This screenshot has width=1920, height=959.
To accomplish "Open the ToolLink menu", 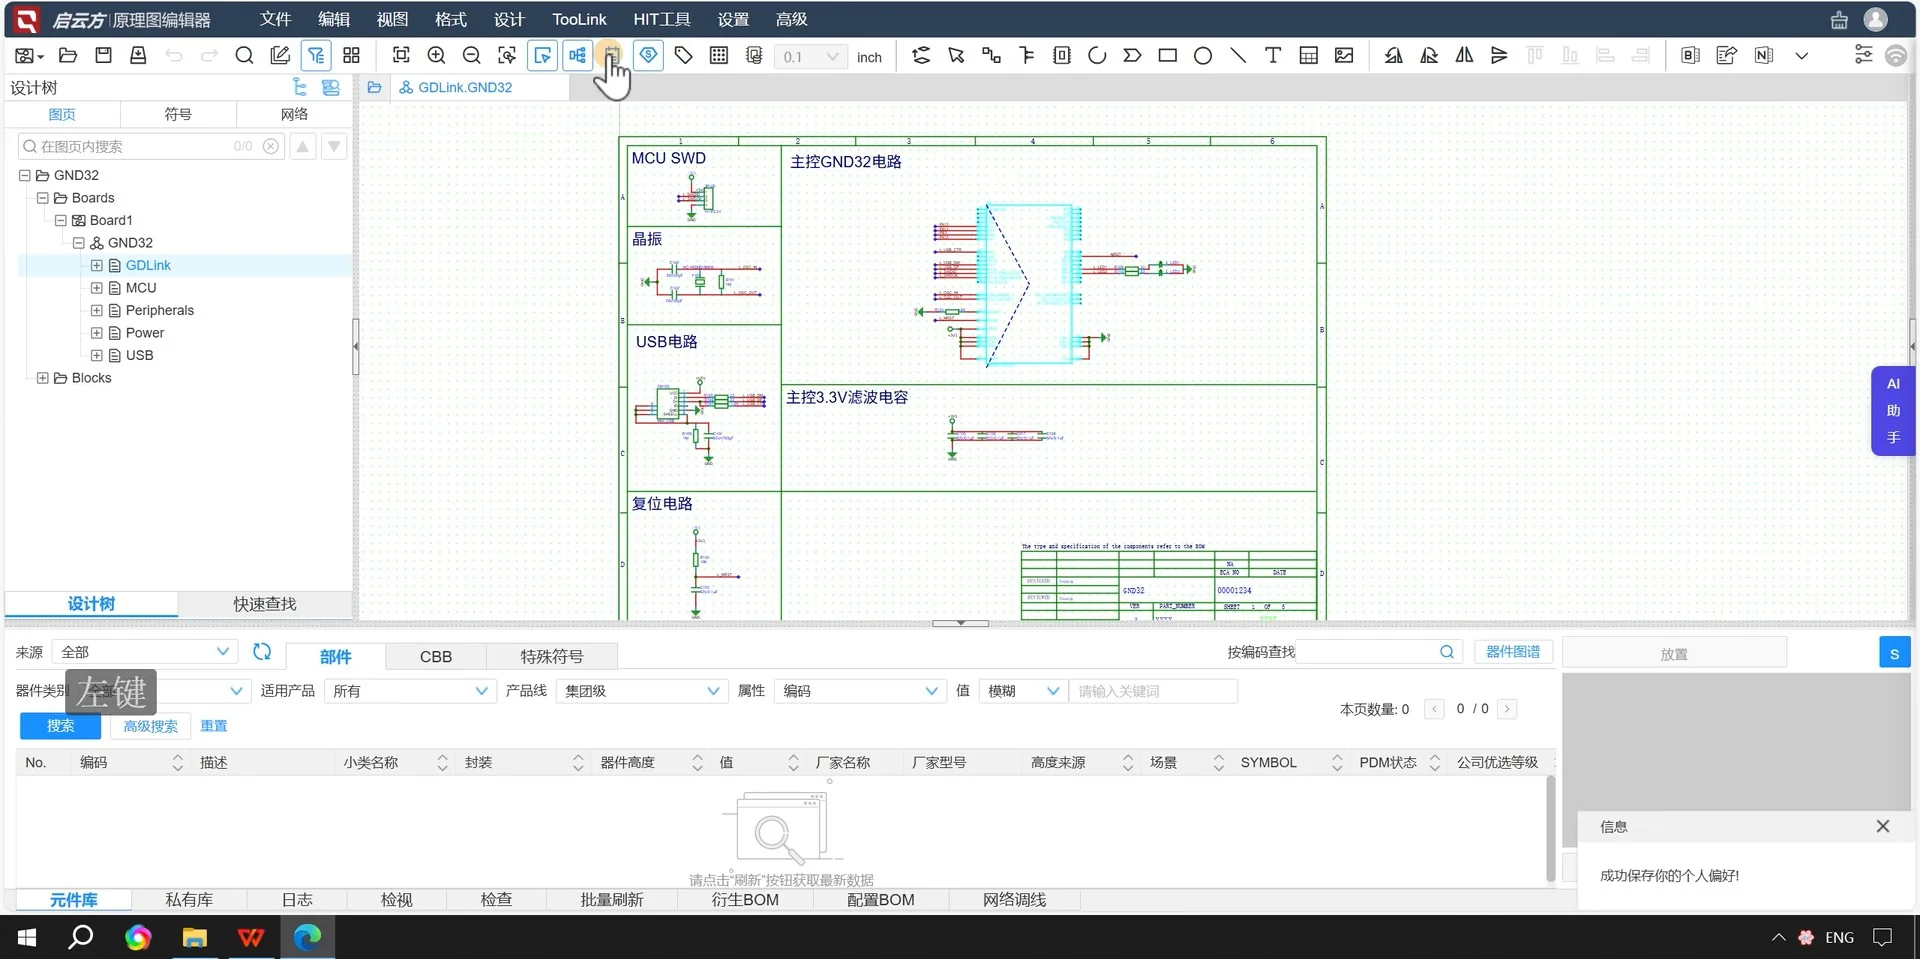I will click(578, 19).
